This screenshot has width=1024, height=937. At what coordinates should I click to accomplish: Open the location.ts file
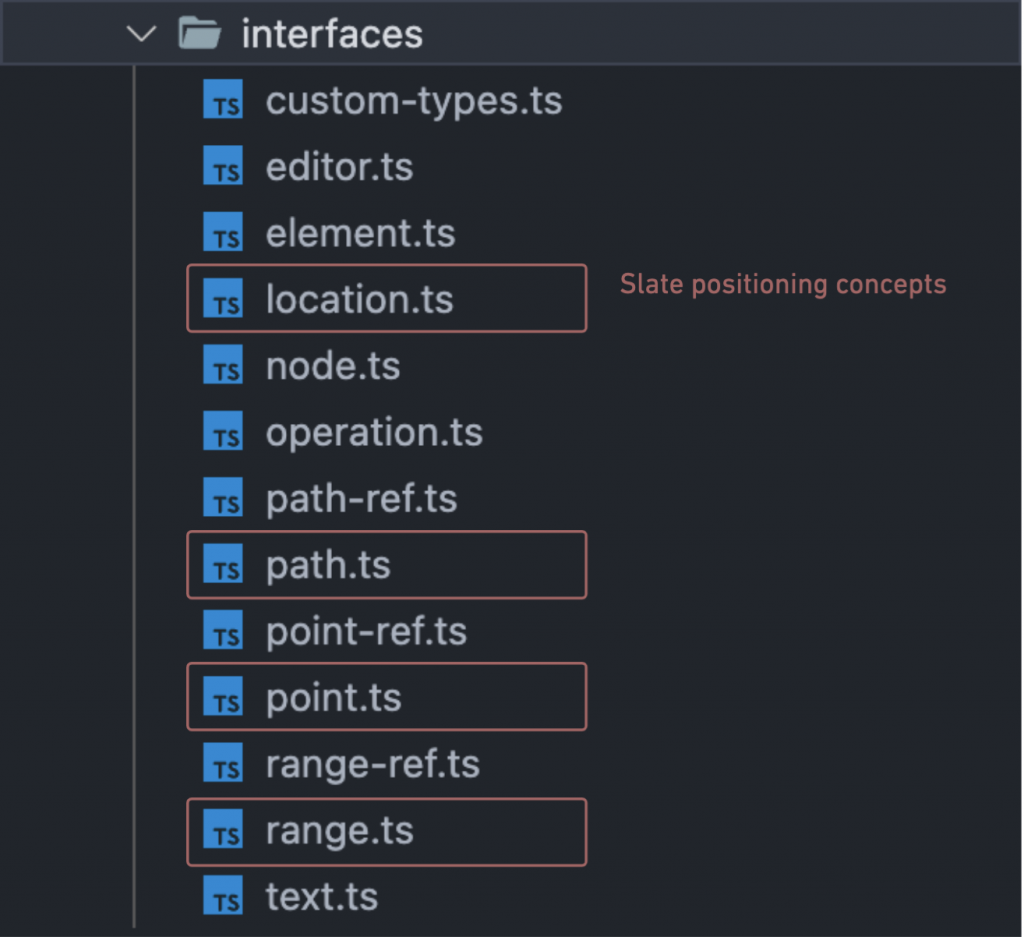359,299
